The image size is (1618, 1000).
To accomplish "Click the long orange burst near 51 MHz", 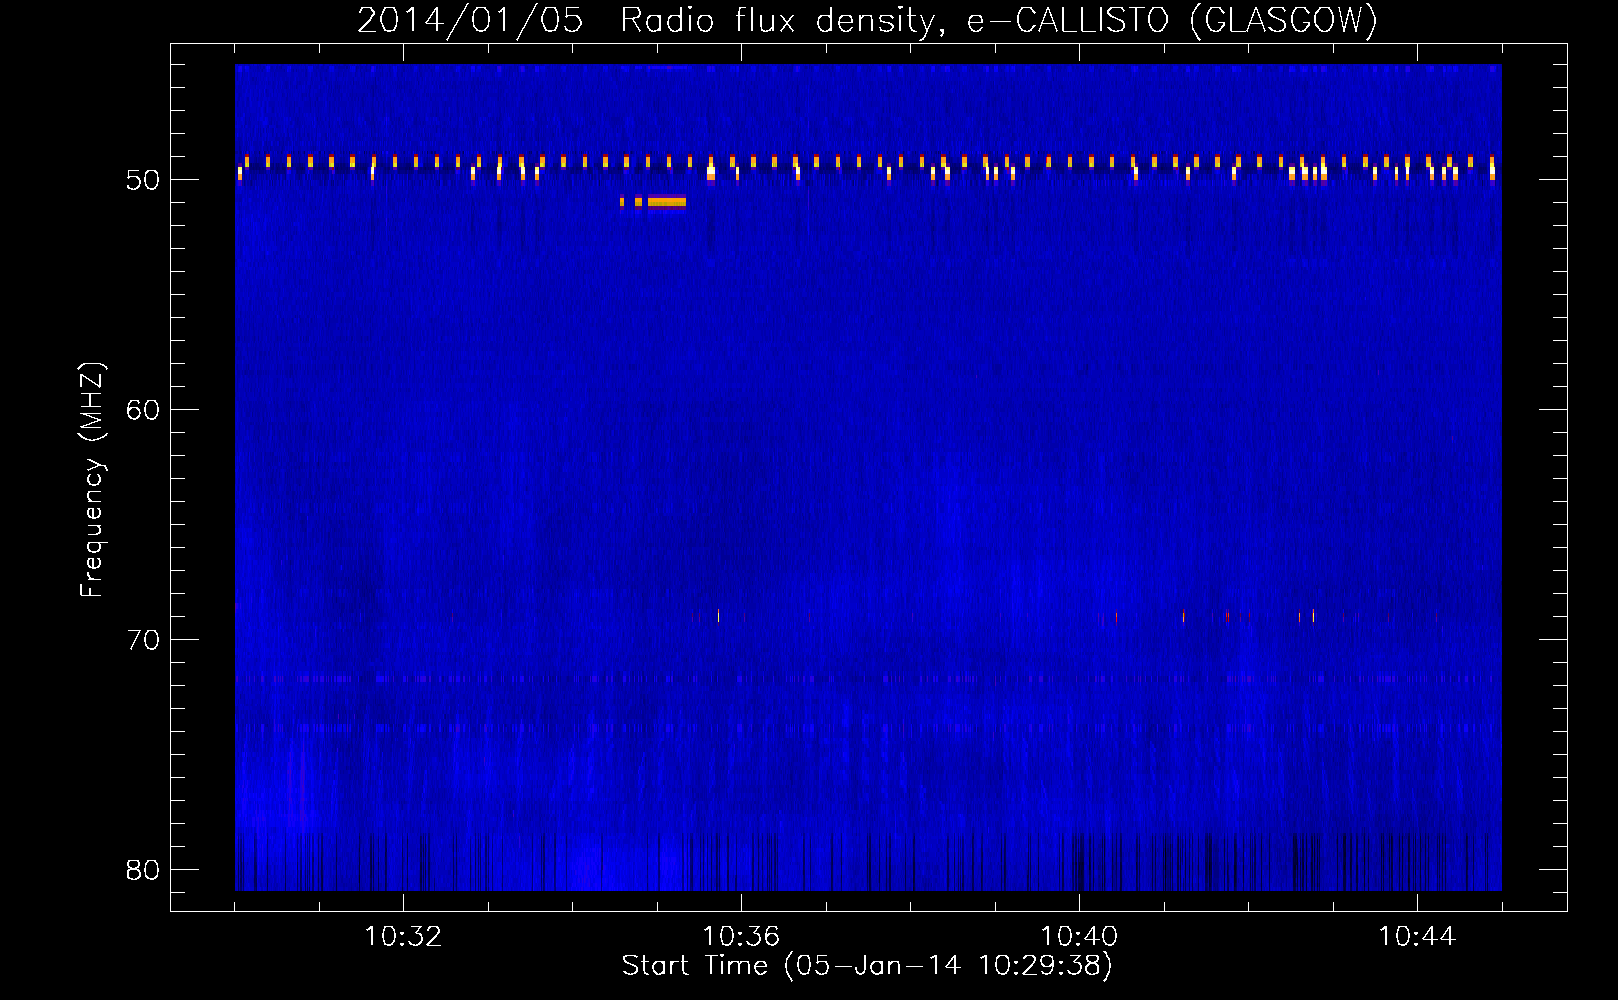I will point(666,202).
